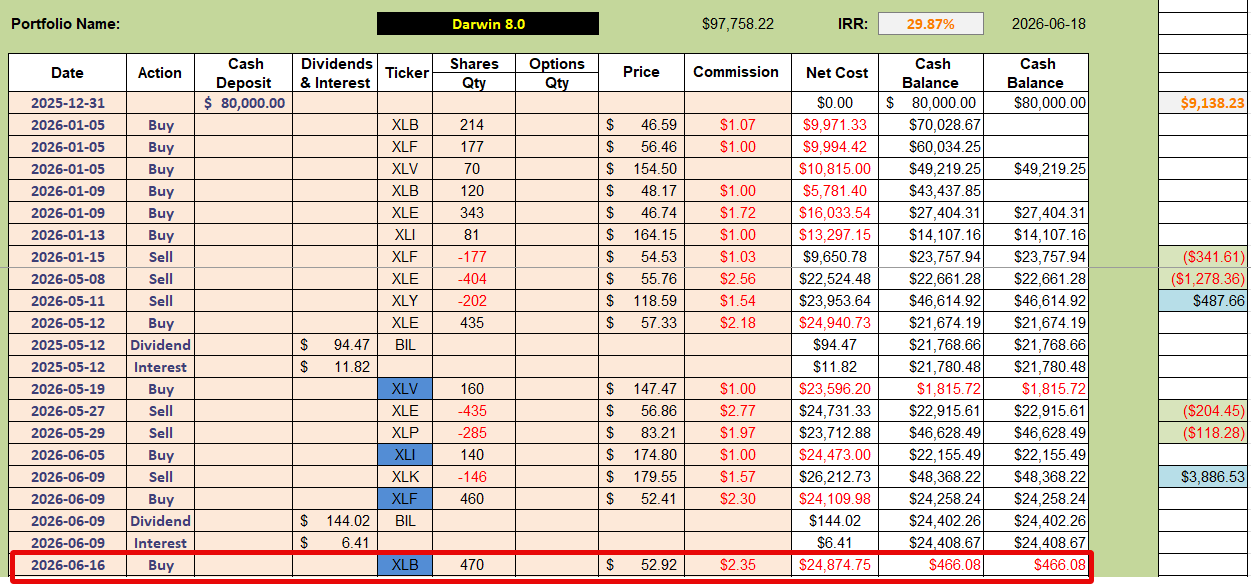Select the Darwin 8.0 portfolio name cell
Viewport: 1251px width, 584px height.
click(488, 24)
